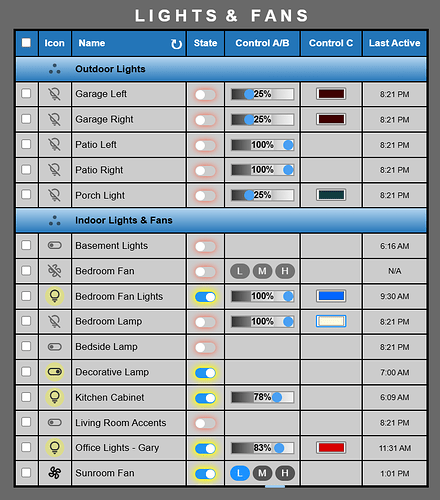
Task: Turn off the Kitchen Cabinet state toggle
Action: coord(205,398)
